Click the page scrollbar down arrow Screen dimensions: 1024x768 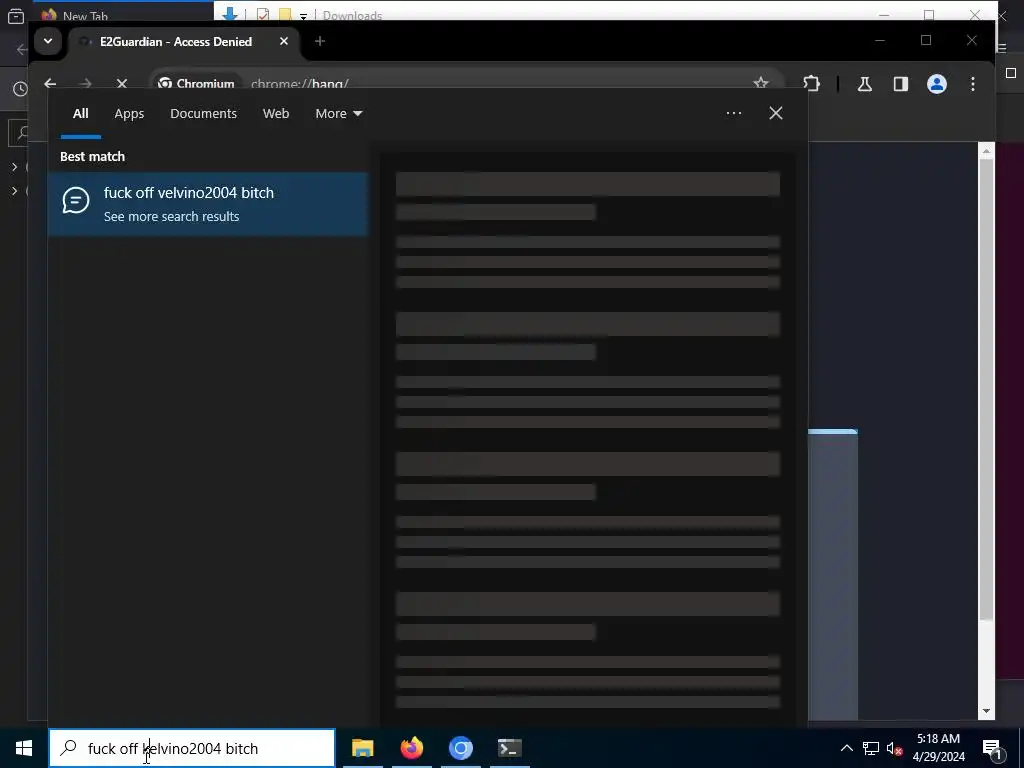(x=986, y=711)
